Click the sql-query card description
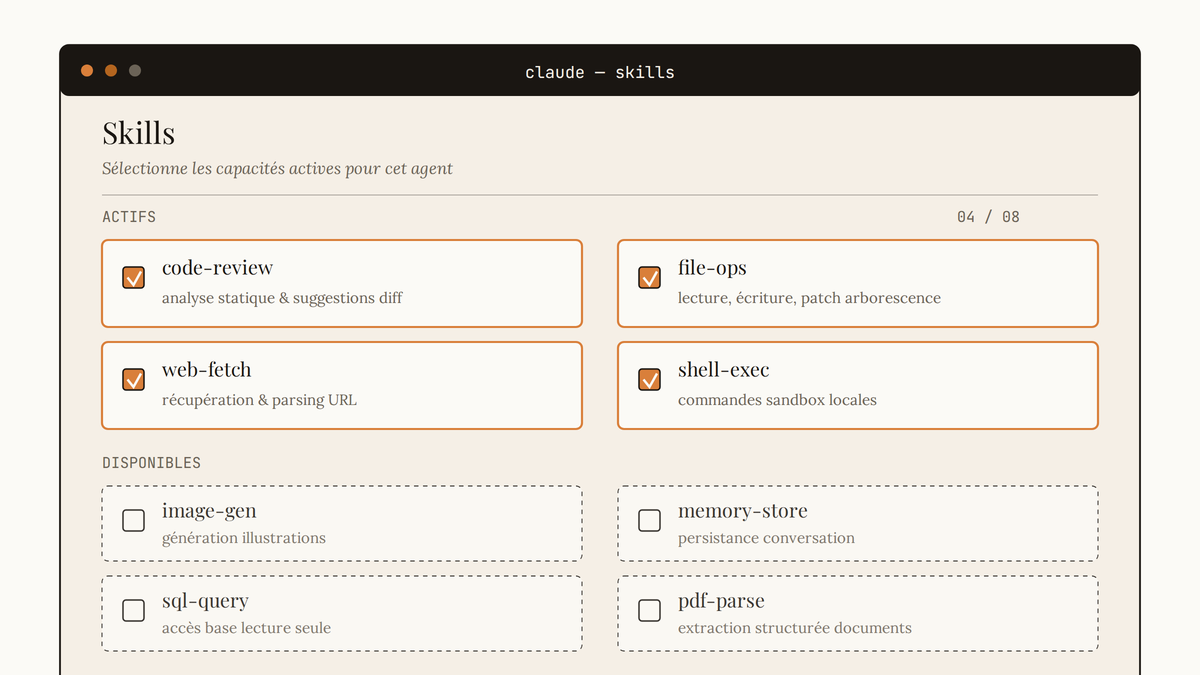The width and height of the screenshot is (1200, 675). tap(246, 628)
